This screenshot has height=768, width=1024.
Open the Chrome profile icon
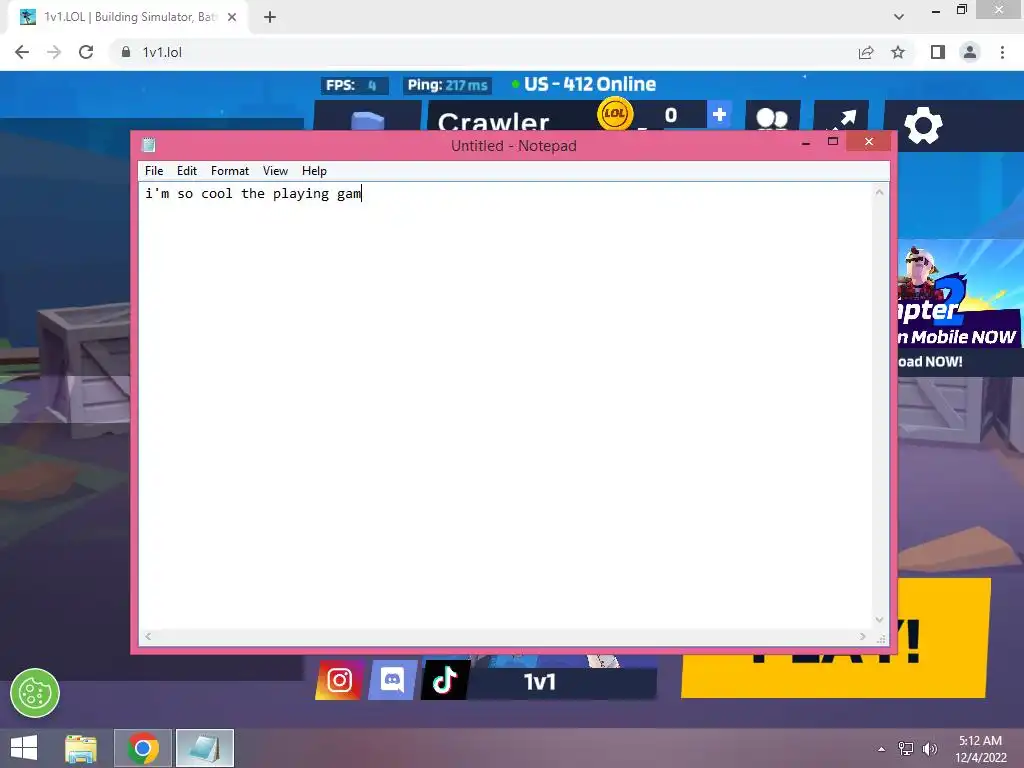970,52
